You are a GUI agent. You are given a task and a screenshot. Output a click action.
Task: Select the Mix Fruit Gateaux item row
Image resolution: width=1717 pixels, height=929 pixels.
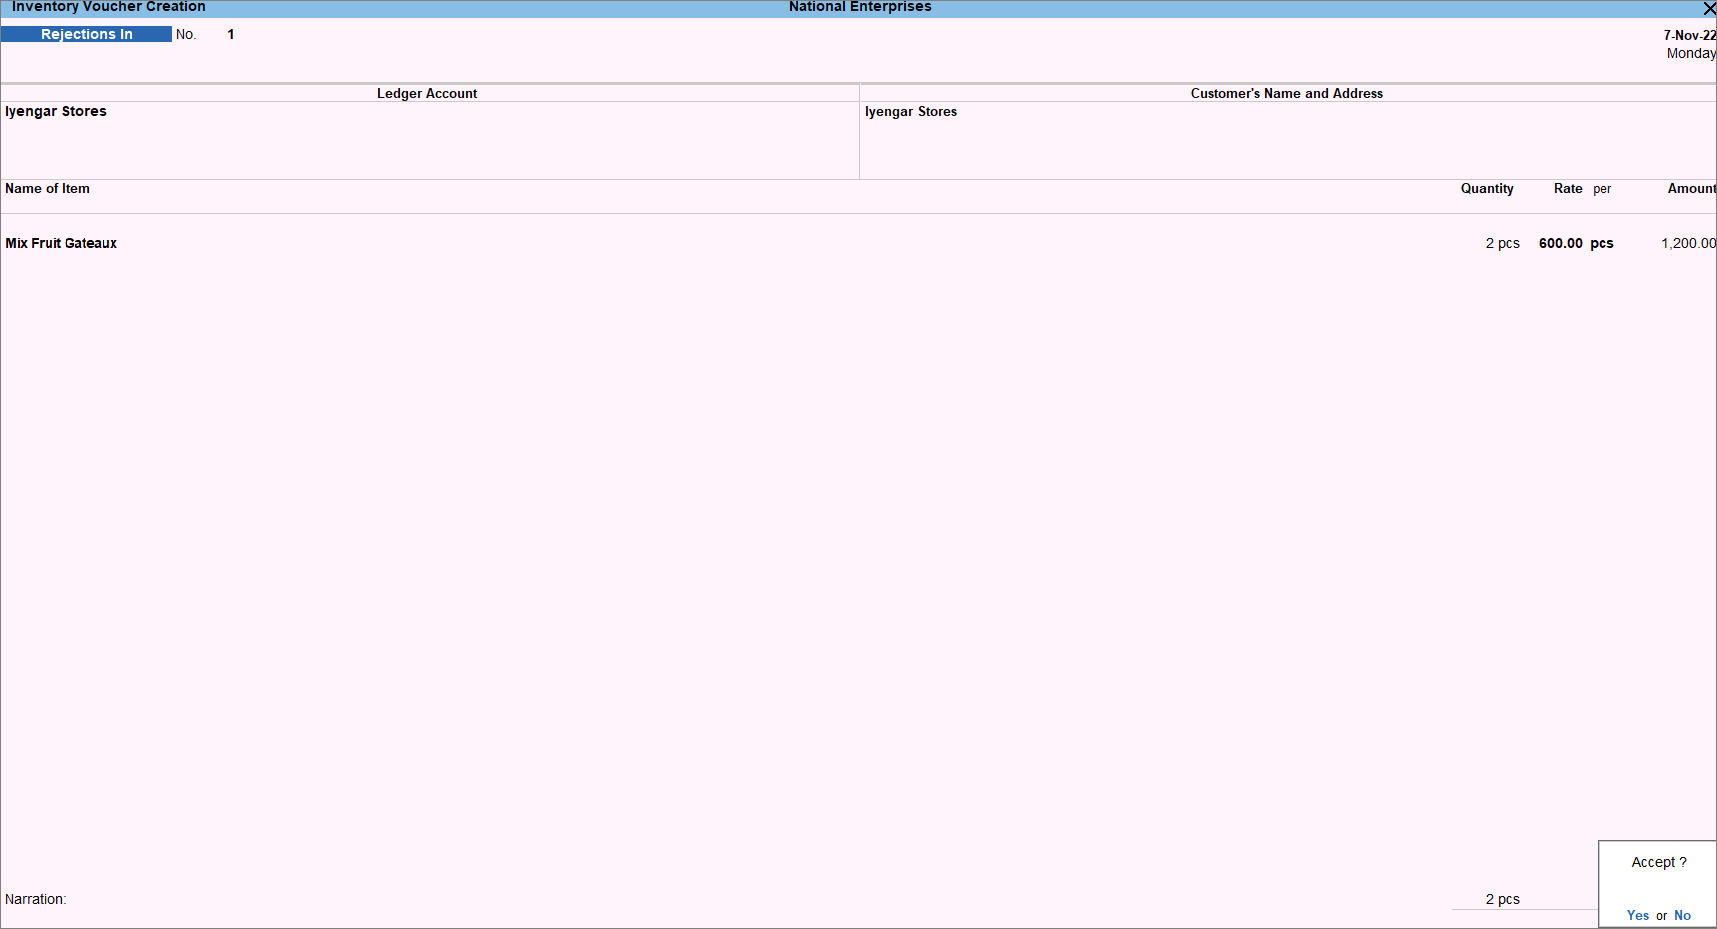point(858,243)
